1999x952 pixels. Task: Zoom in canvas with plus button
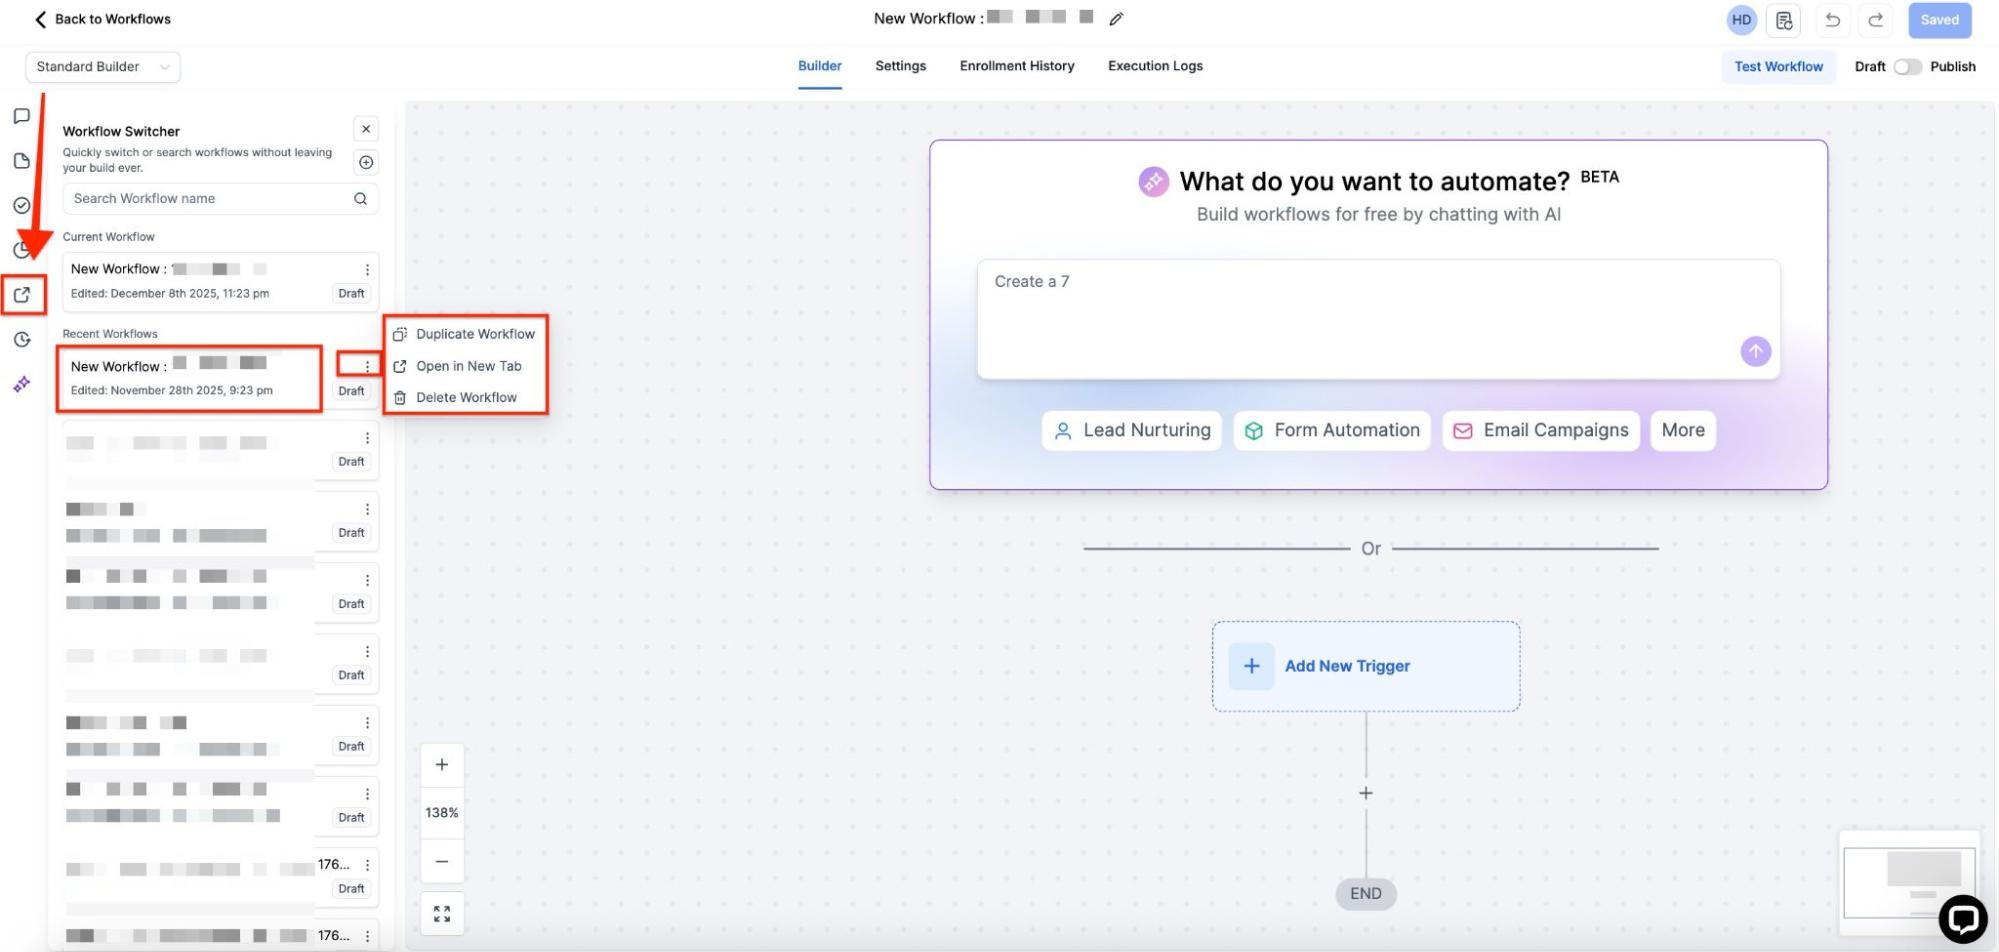coord(442,765)
